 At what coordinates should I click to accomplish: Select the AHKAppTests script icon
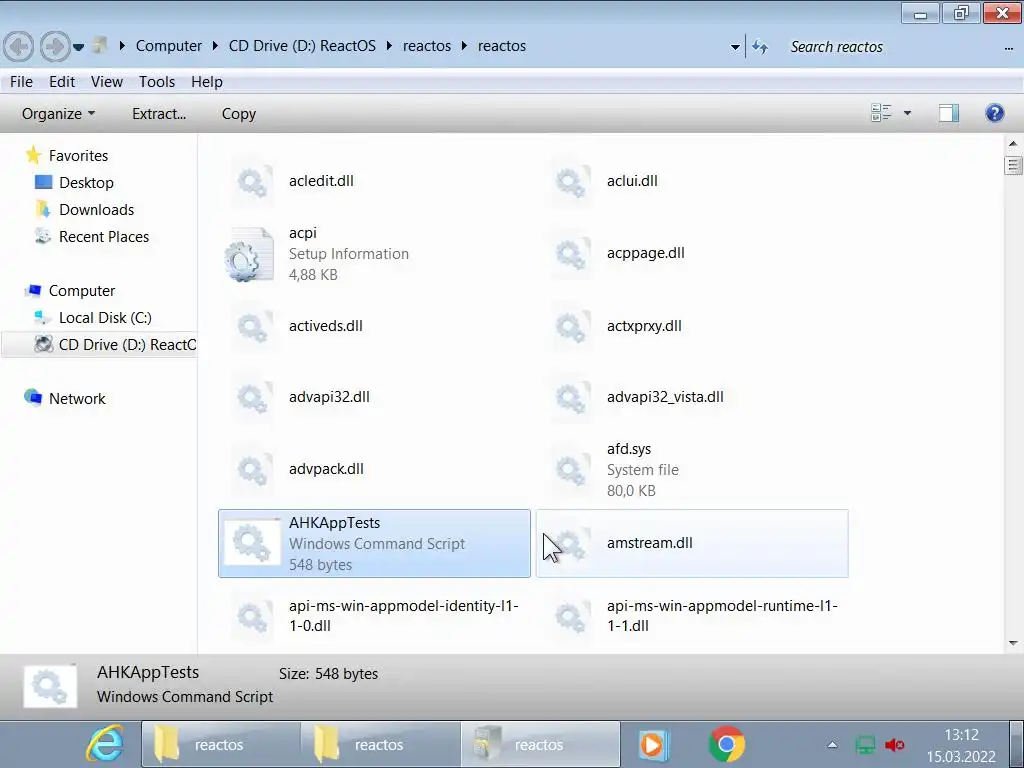click(252, 543)
